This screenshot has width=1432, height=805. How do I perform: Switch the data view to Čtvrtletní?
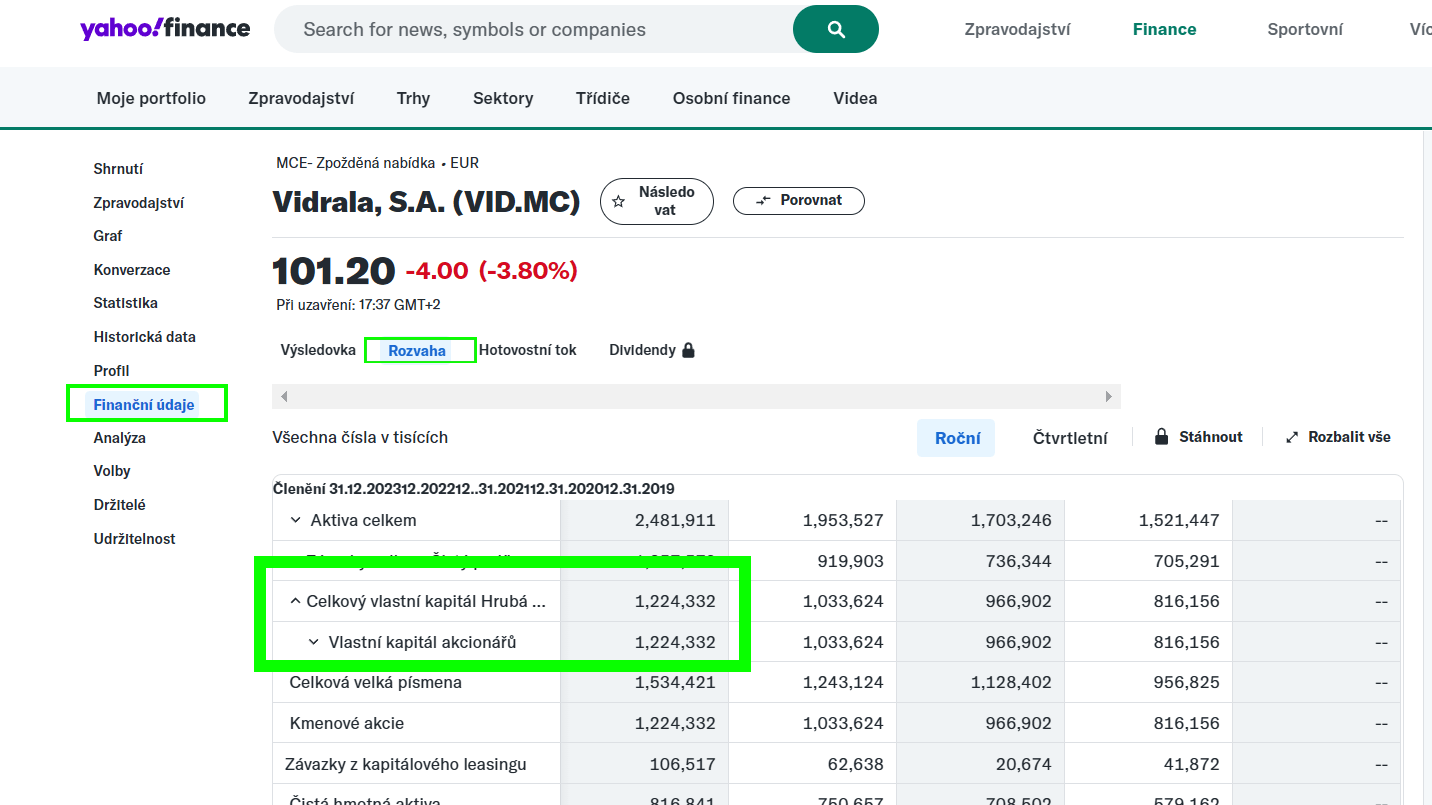tap(1070, 436)
